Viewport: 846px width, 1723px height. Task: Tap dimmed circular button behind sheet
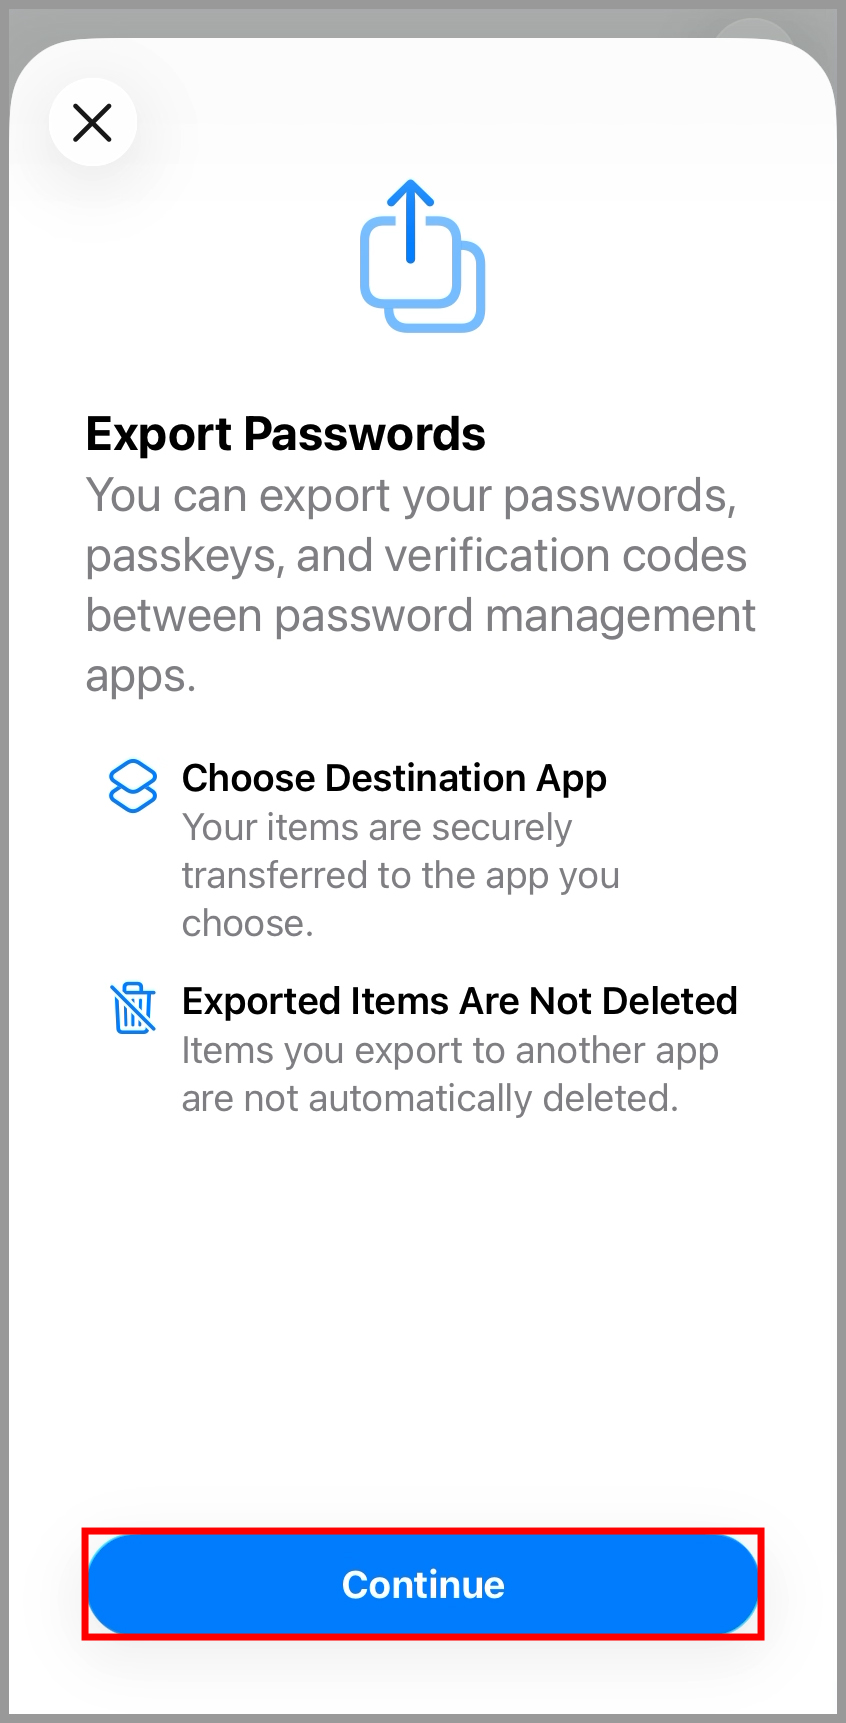(x=752, y=28)
